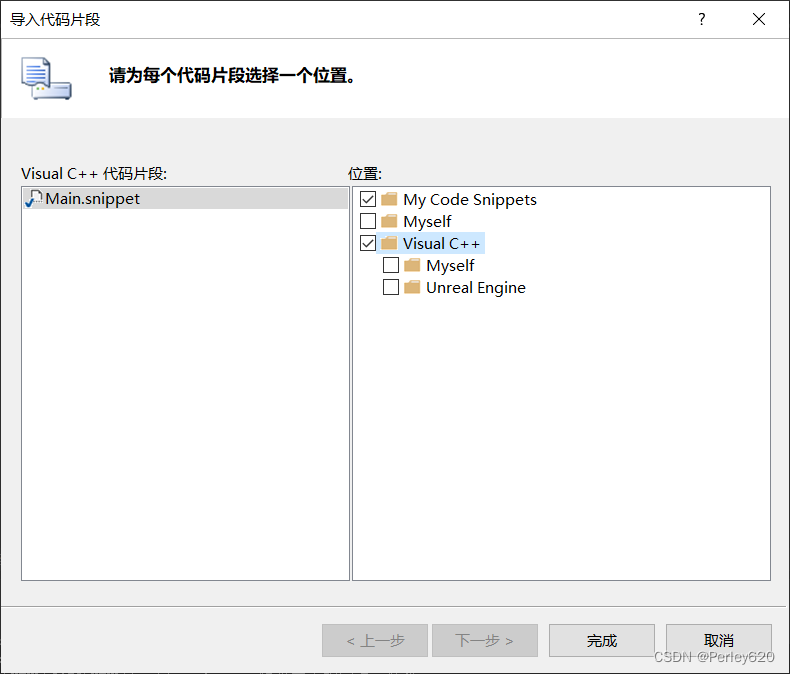Click the 完成 finish button
790x674 pixels.
tap(602, 640)
